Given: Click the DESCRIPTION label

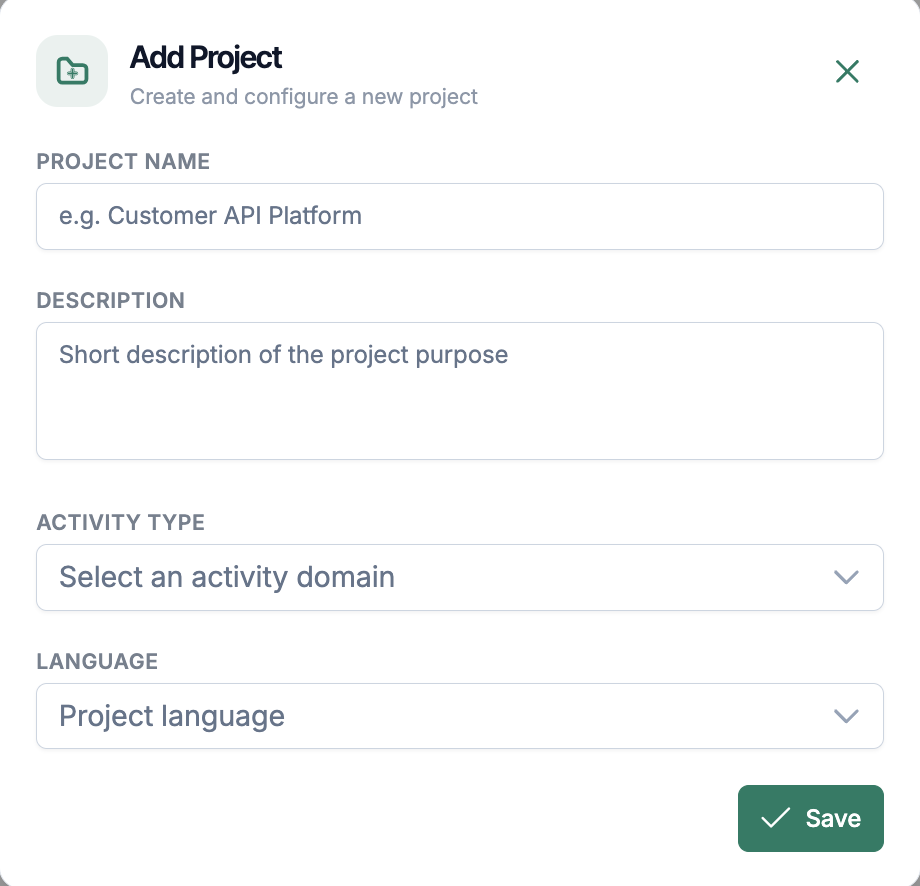Looking at the screenshot, I should click(x=110, y=300).
